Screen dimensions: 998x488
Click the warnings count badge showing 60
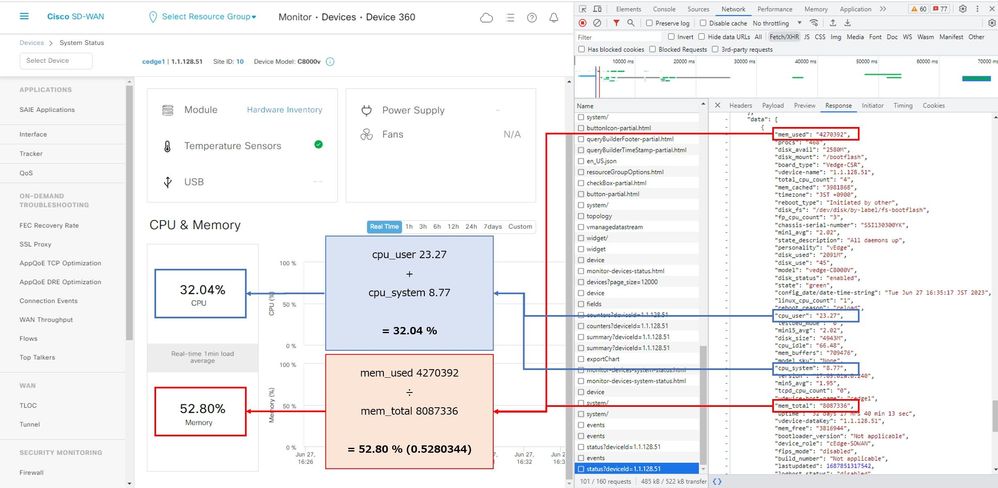918,9
